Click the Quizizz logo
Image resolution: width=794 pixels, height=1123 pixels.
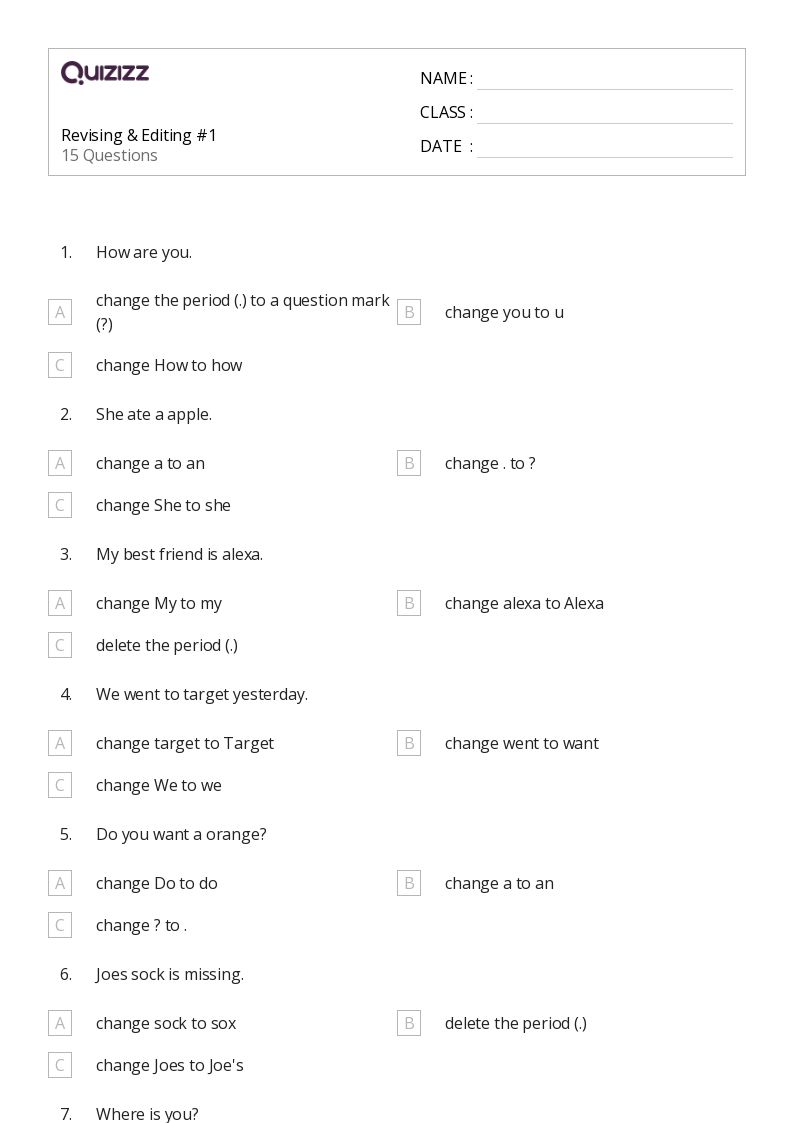[x=105, y=72]
